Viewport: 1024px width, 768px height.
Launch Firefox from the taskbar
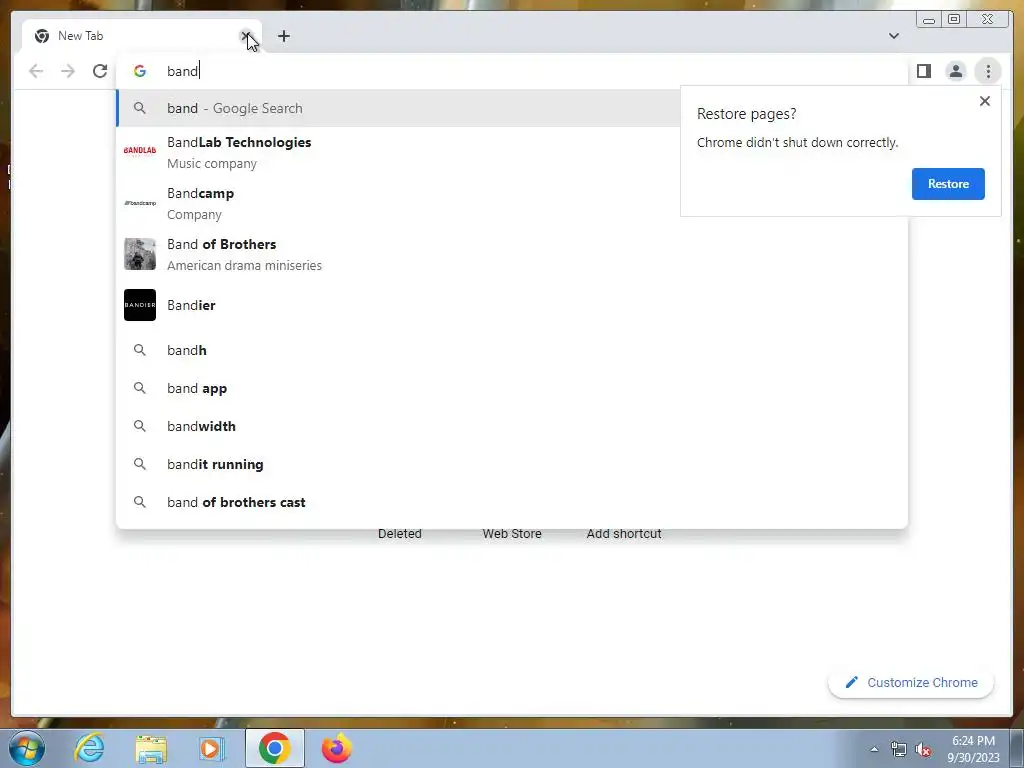pyautogui.click(x=336, y=748)
